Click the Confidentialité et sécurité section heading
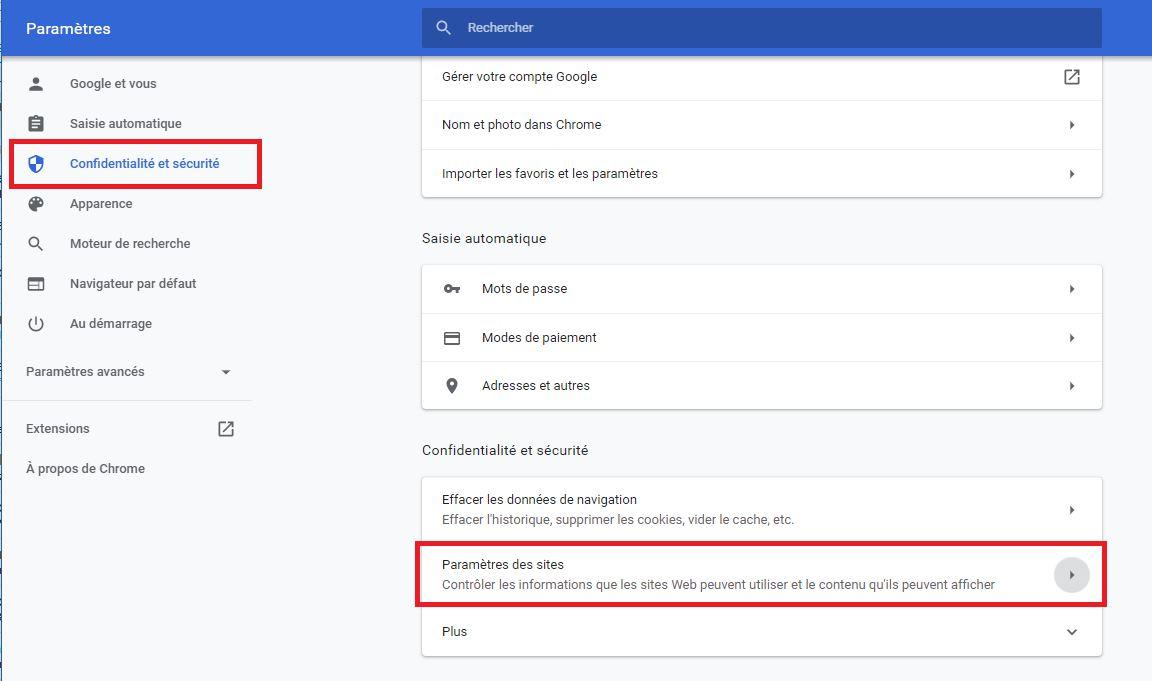This screenshot has width=1152, height=681. (505, 450)
